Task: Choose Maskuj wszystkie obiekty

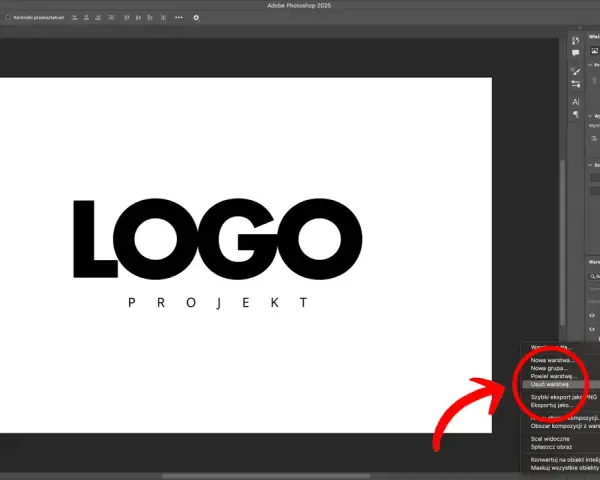Action: tap(565, 468)
